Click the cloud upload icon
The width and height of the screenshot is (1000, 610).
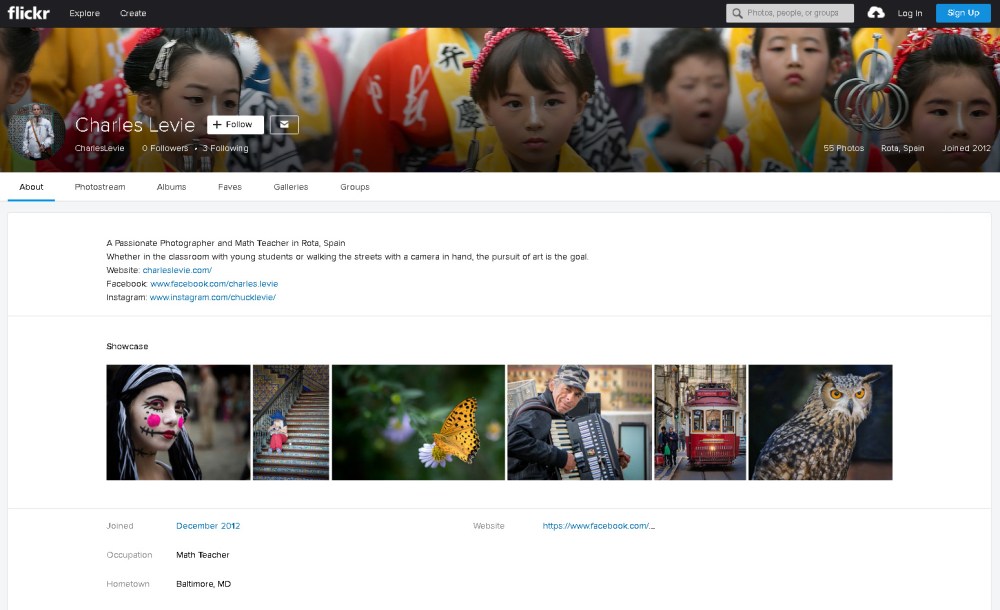[876, 13]
